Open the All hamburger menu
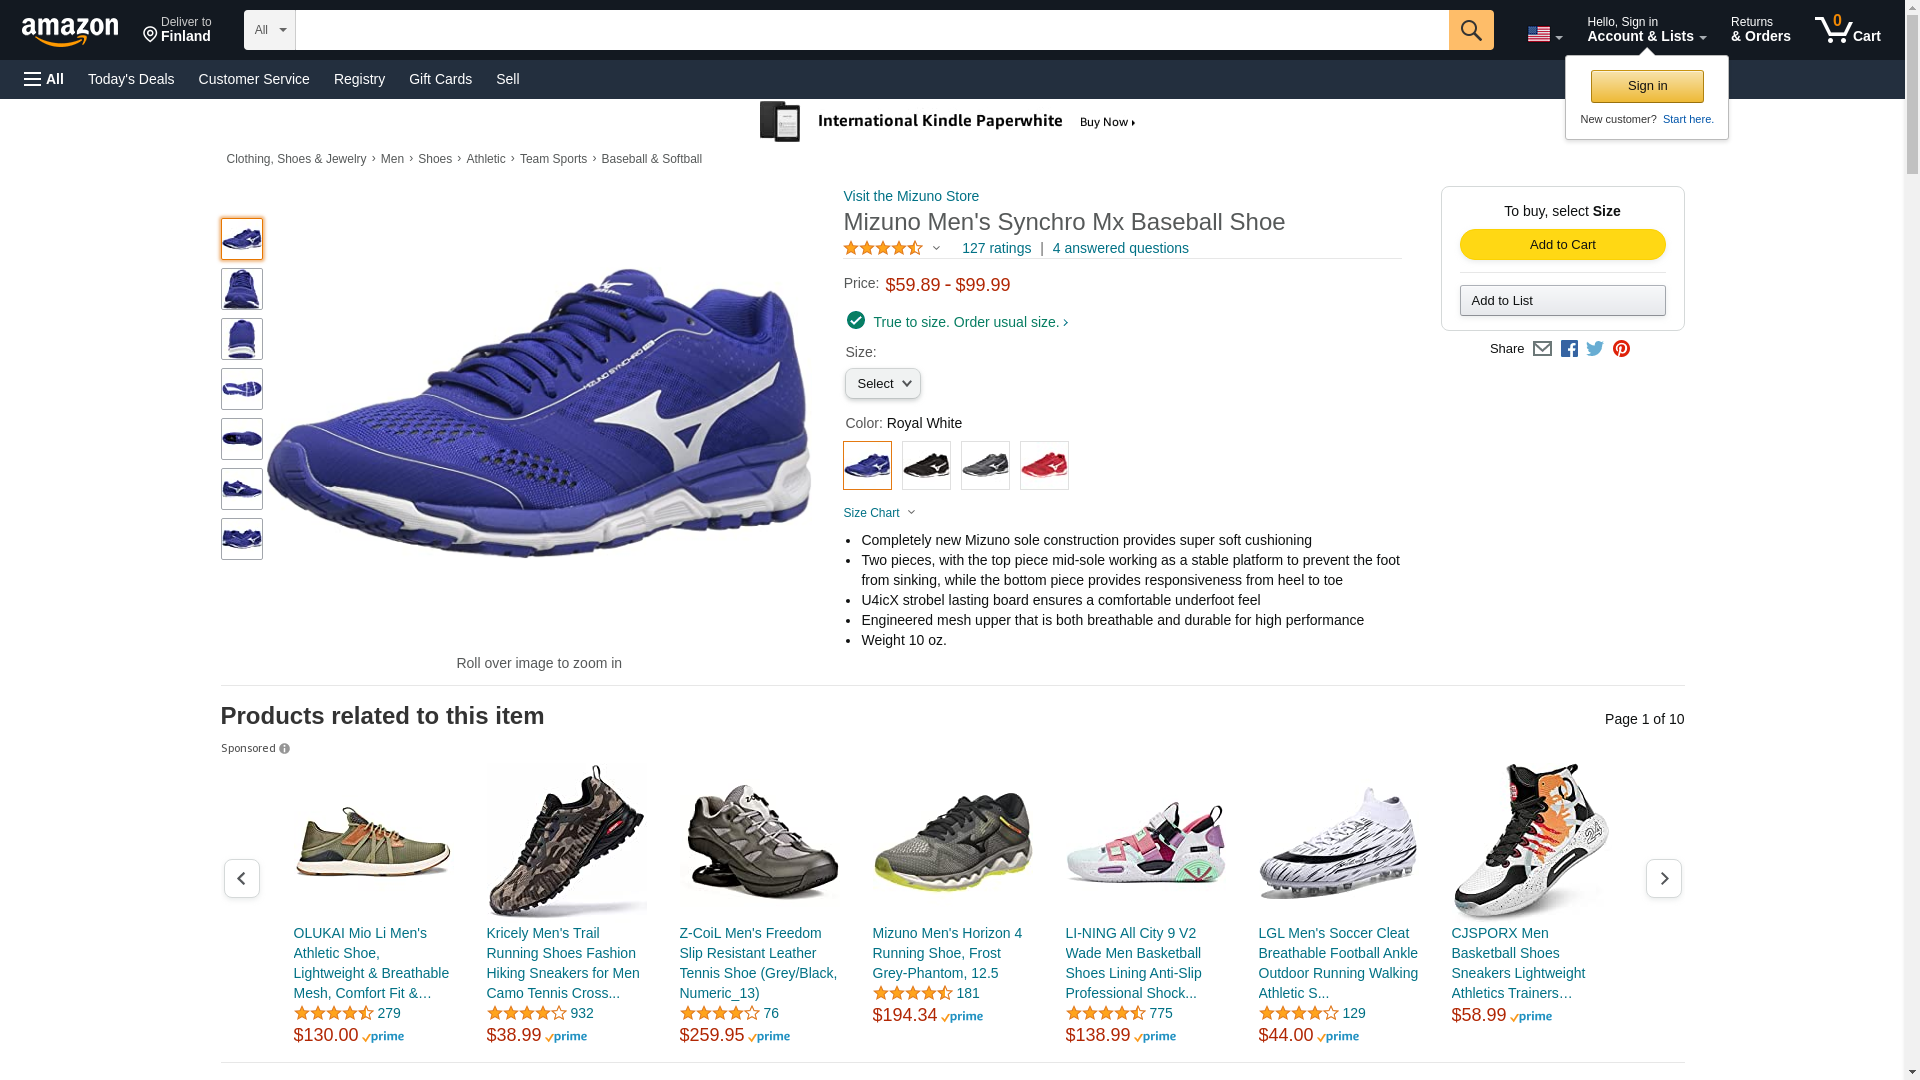Image resolution: width=1920 pixels, height=1080 pixels. click(44, 79)
